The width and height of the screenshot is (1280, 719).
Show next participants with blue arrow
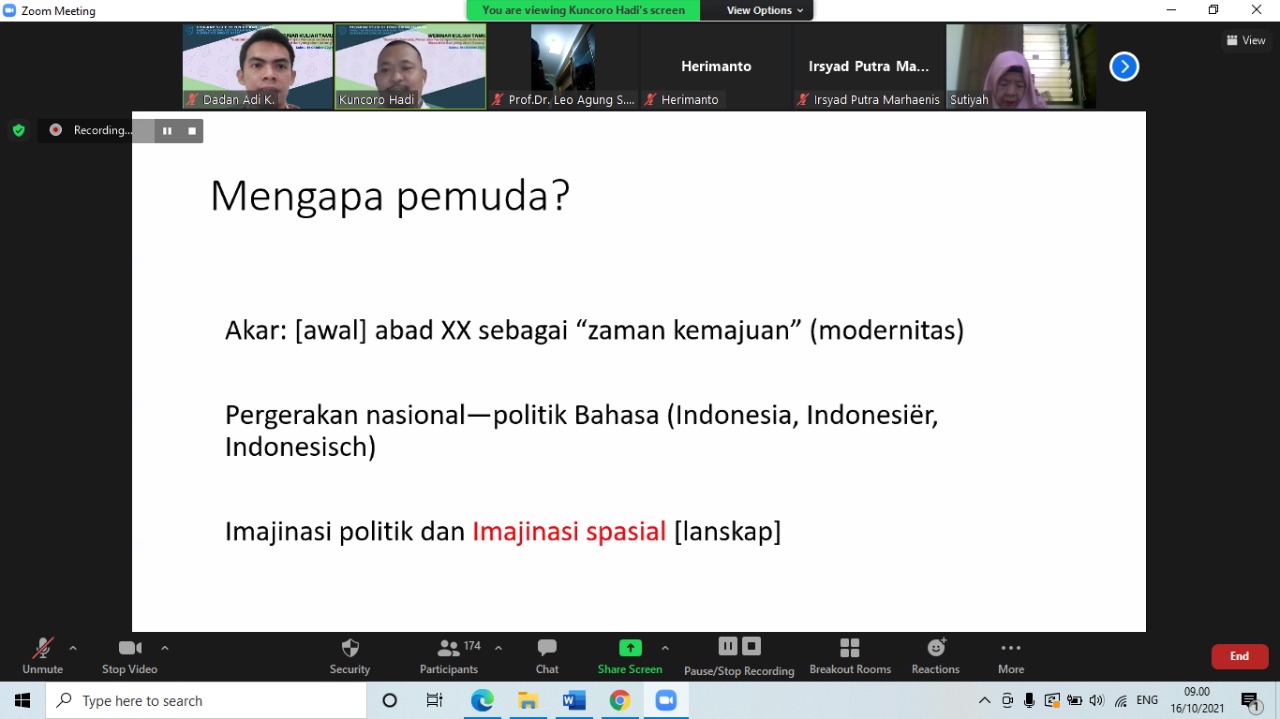[x=1124, y=67]
